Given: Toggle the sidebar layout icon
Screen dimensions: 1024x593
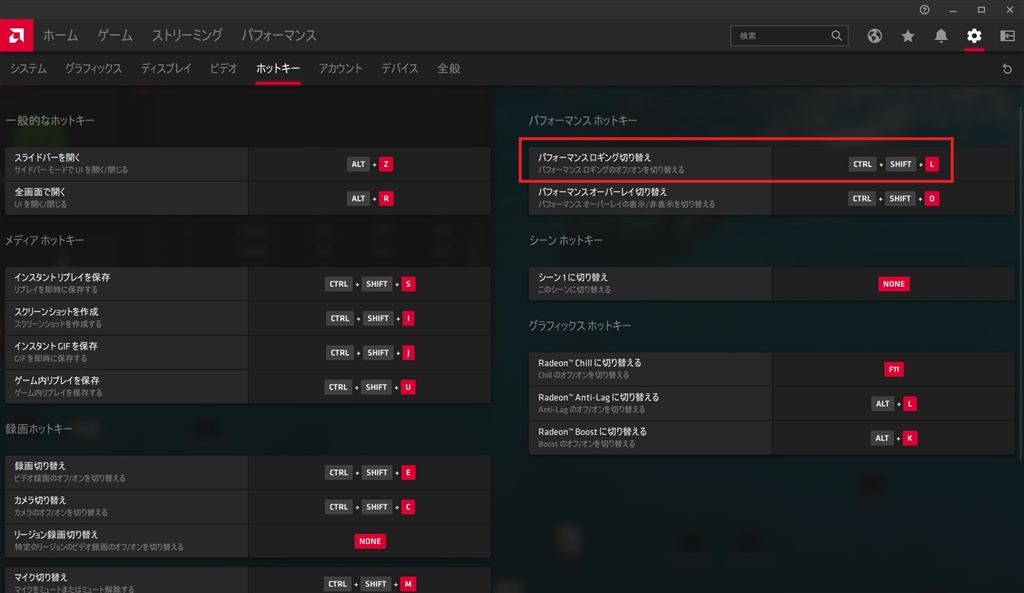Looking at the screenshot, I should [1007, 36].
